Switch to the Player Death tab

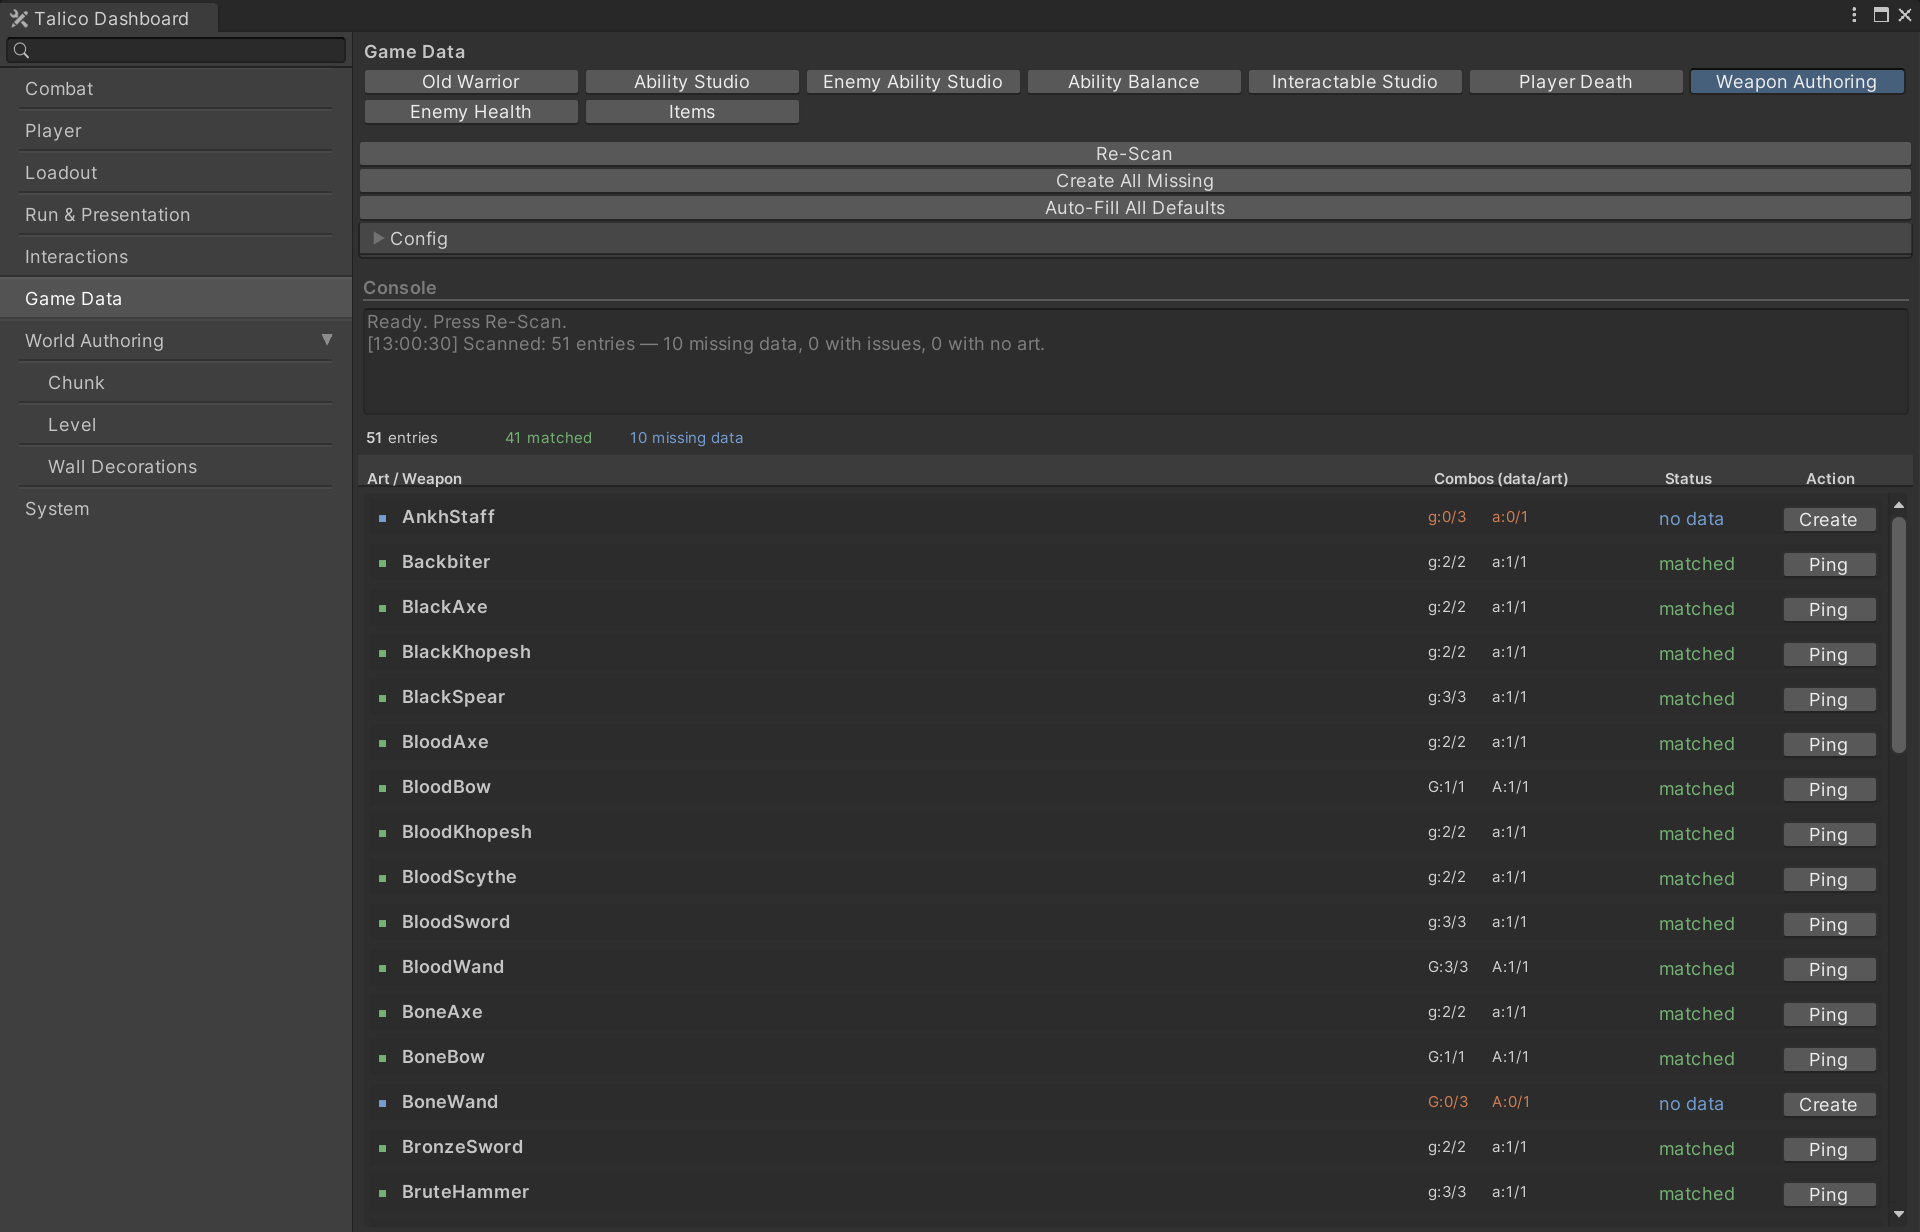(x=1576, y=82)
